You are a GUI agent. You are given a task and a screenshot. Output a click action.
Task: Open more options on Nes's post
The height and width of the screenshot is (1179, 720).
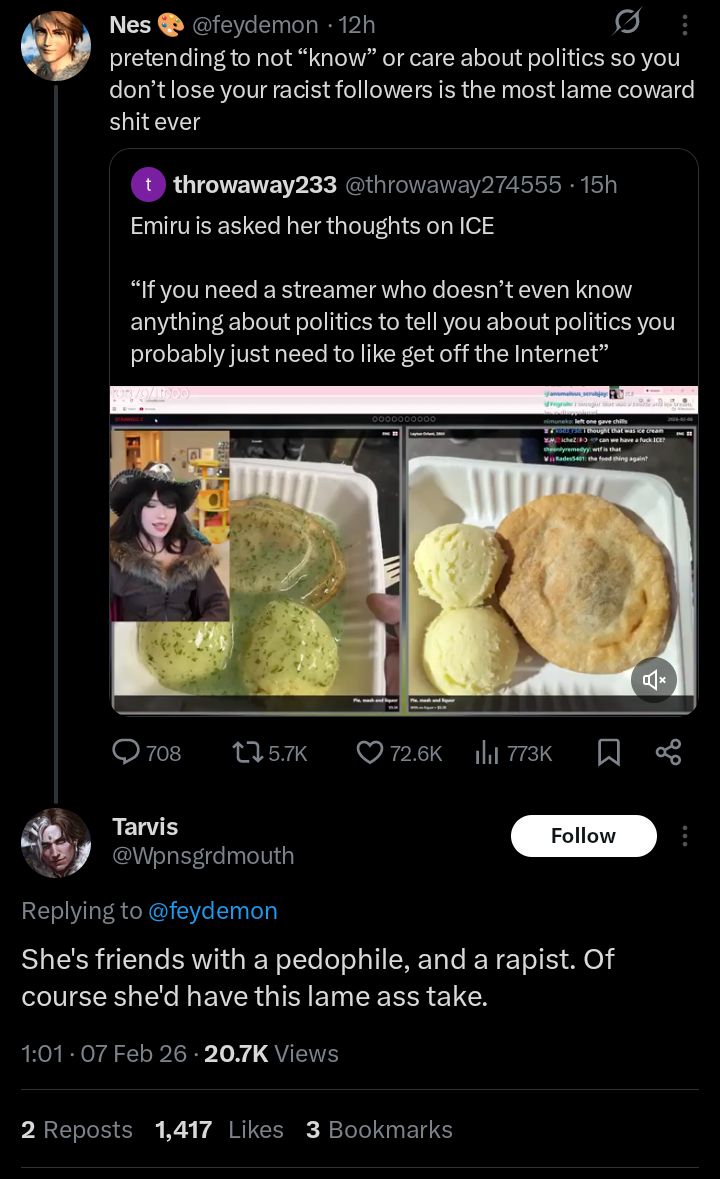coord(684,25)
